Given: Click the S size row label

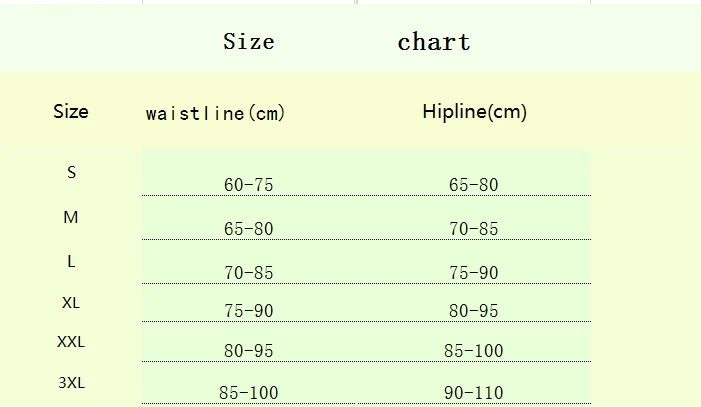Looking at the screenshot, I should click(x=72, y=172).
